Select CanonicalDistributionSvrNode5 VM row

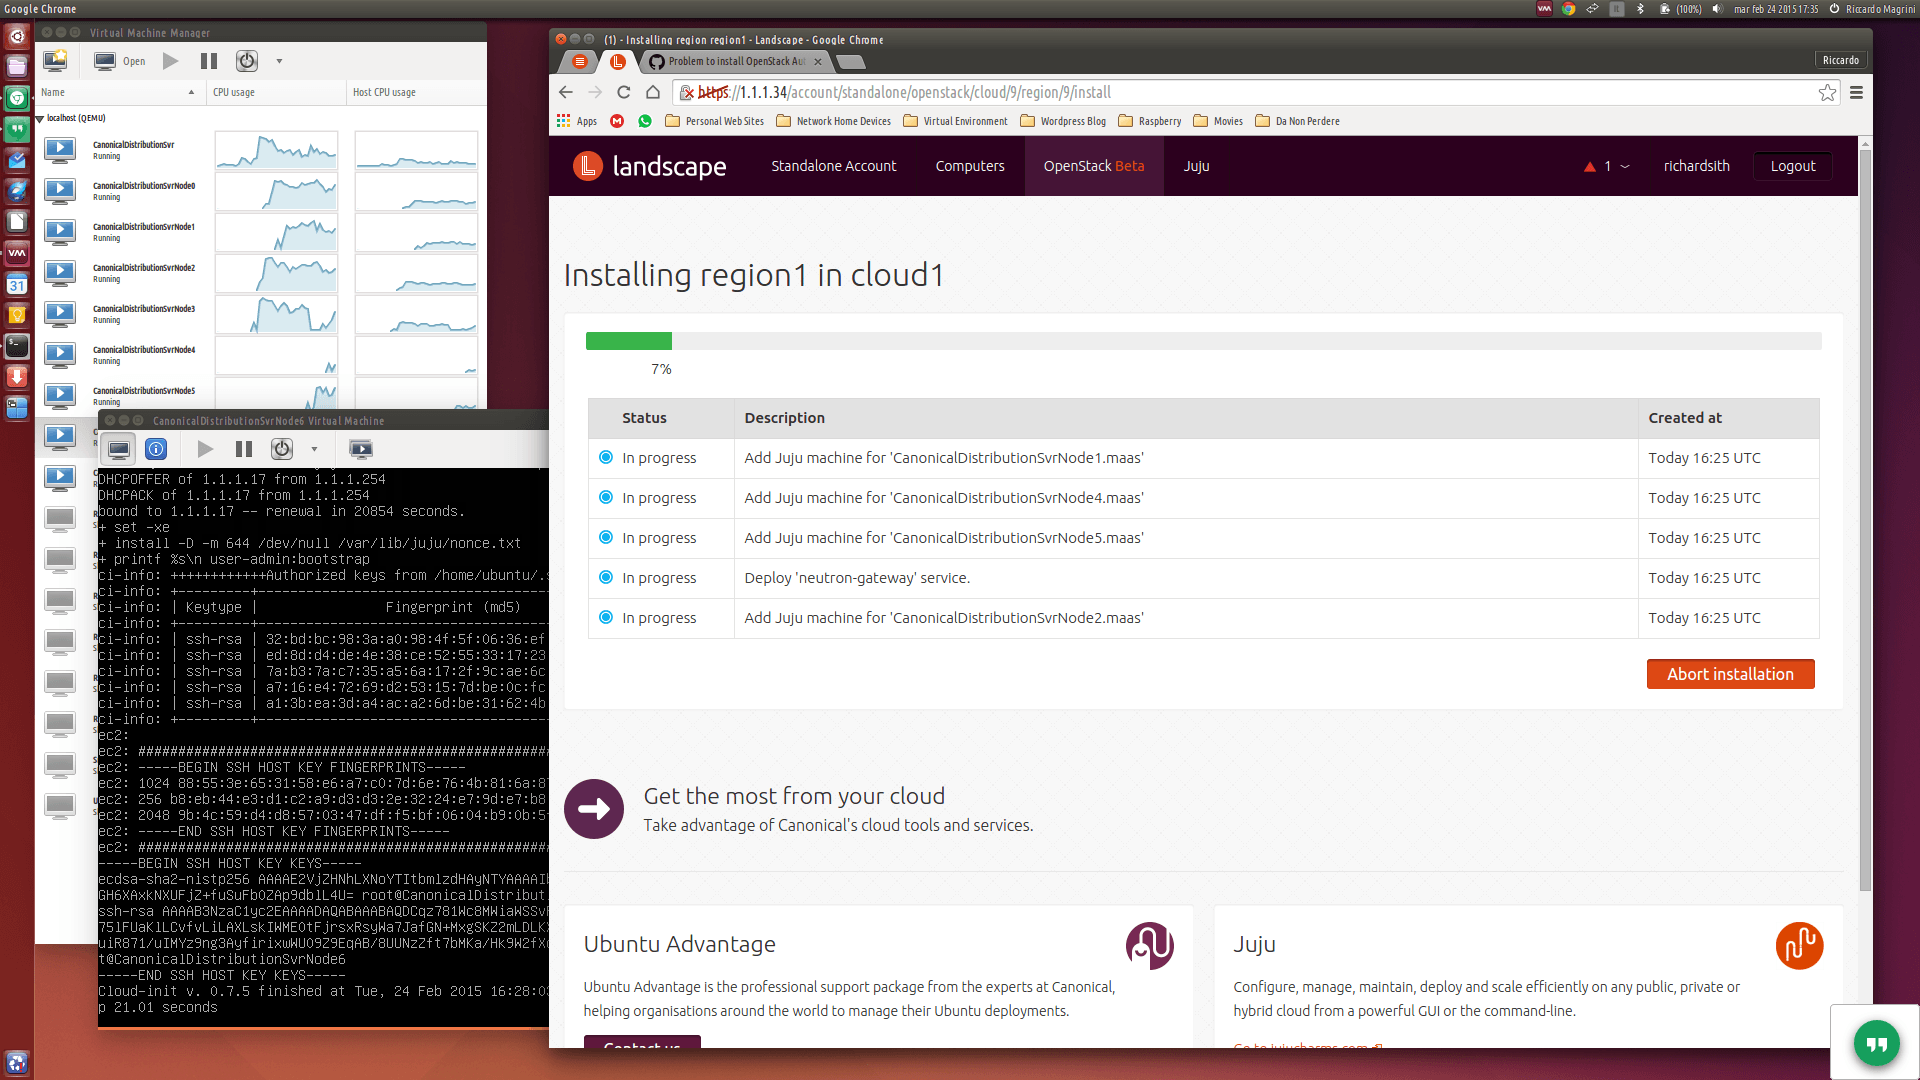(x=260, y=395)
